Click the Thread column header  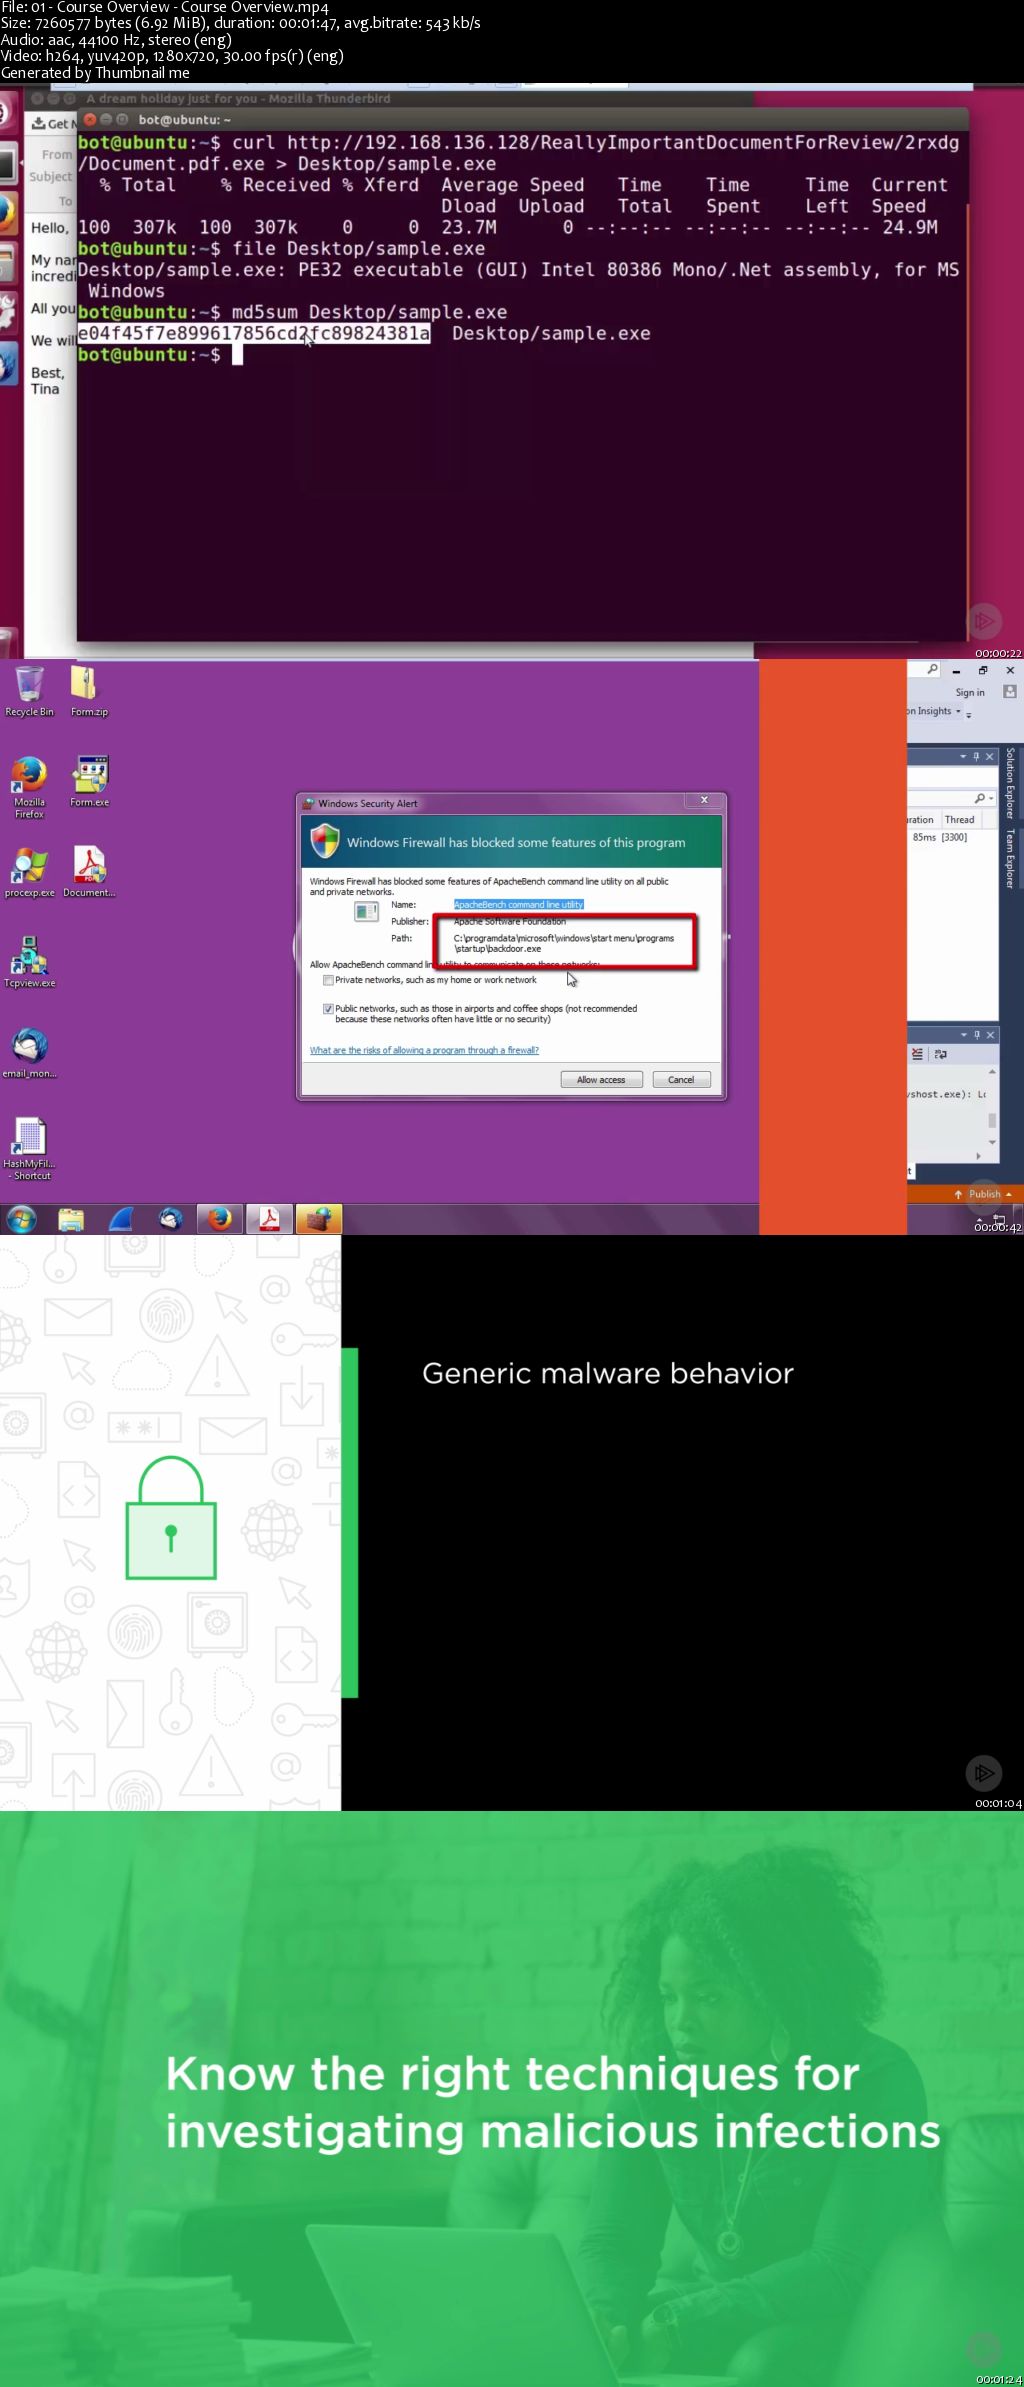click(x=959, y=820)
